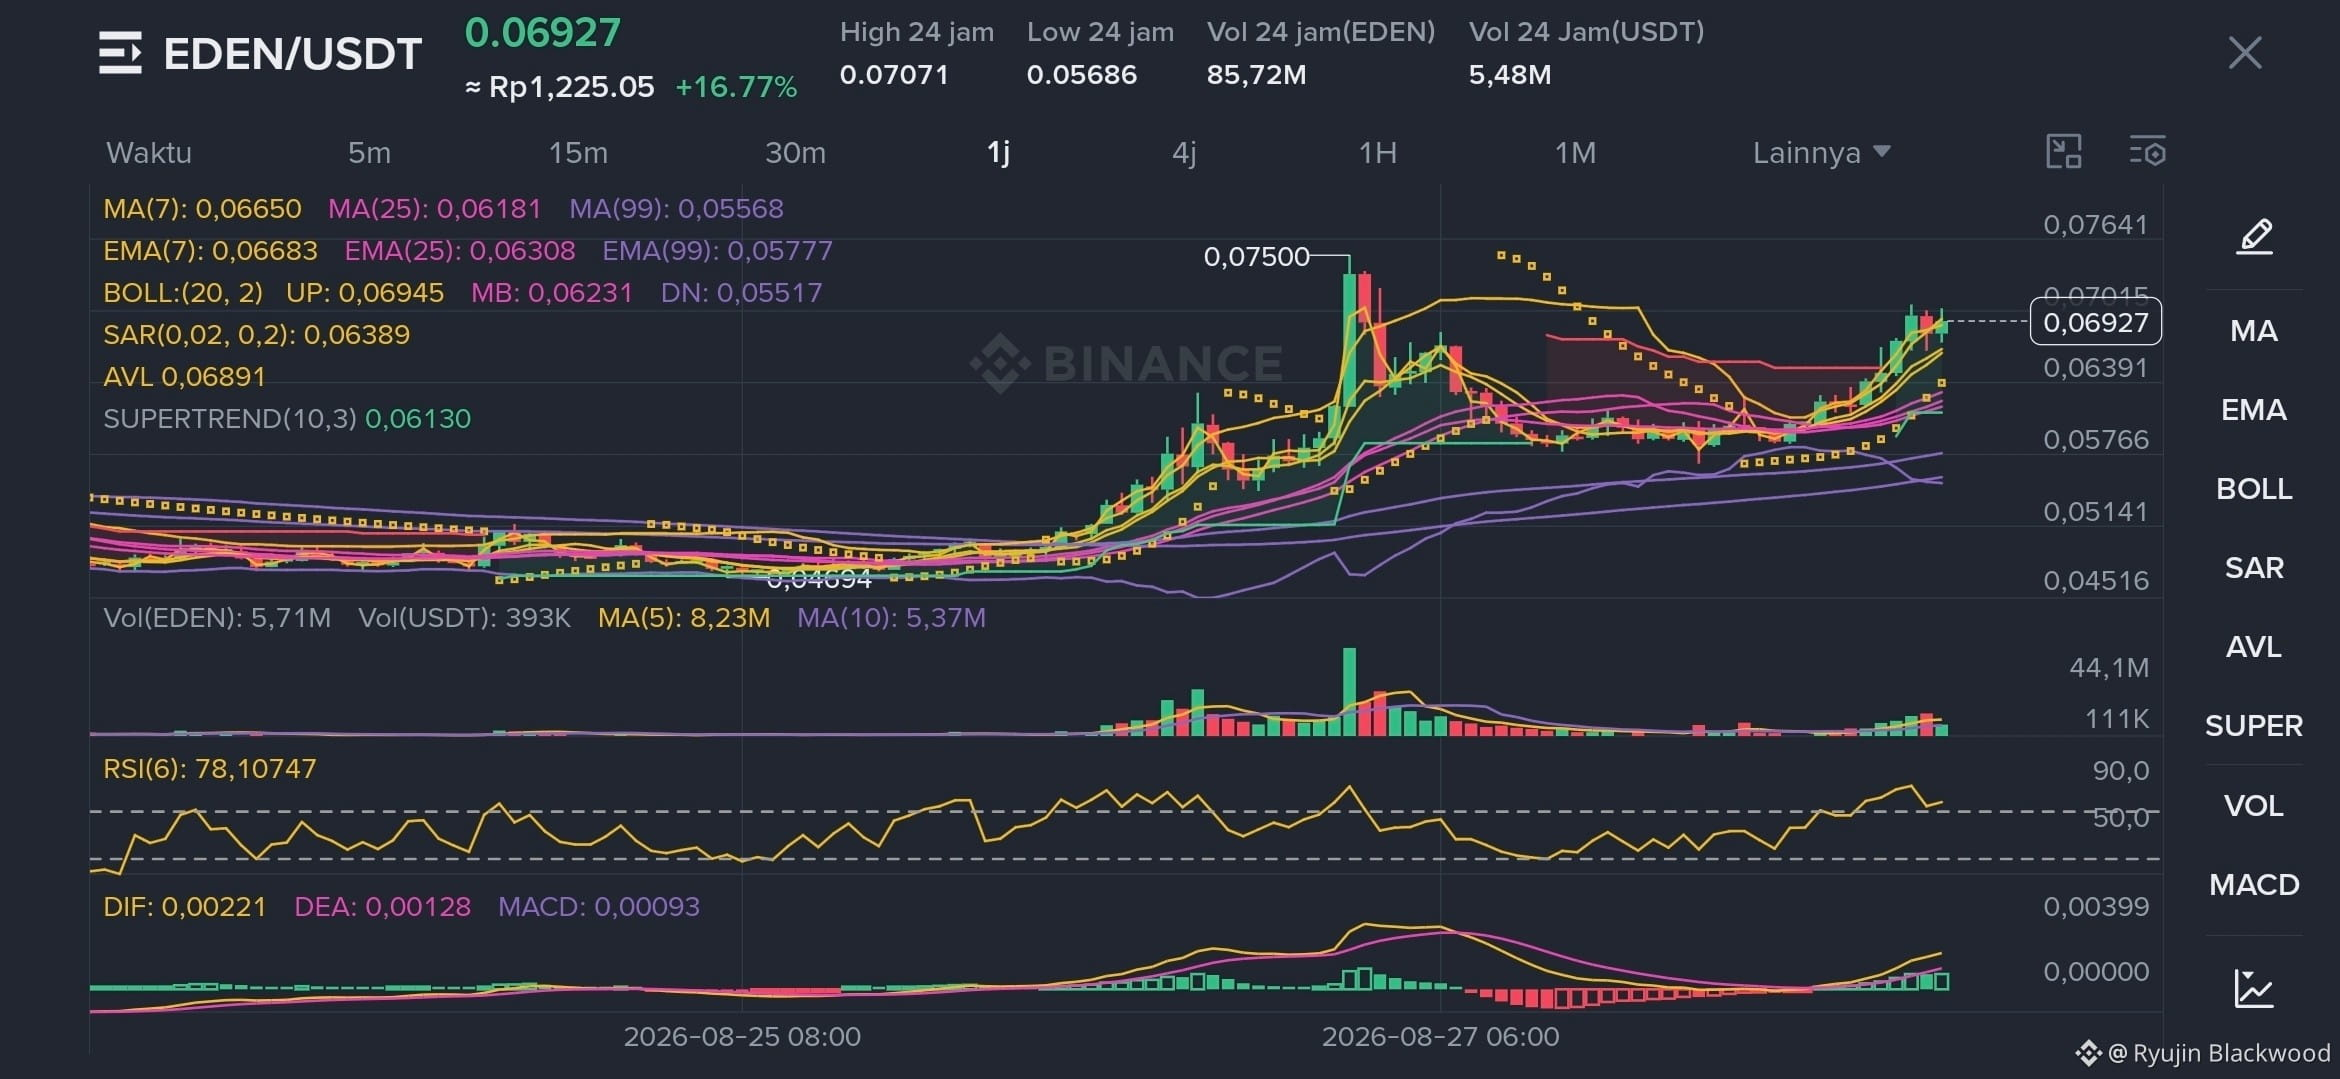Select the 30m timeframe
This screenshot has width=2340, height=1079.
click(x=795, y=153)
